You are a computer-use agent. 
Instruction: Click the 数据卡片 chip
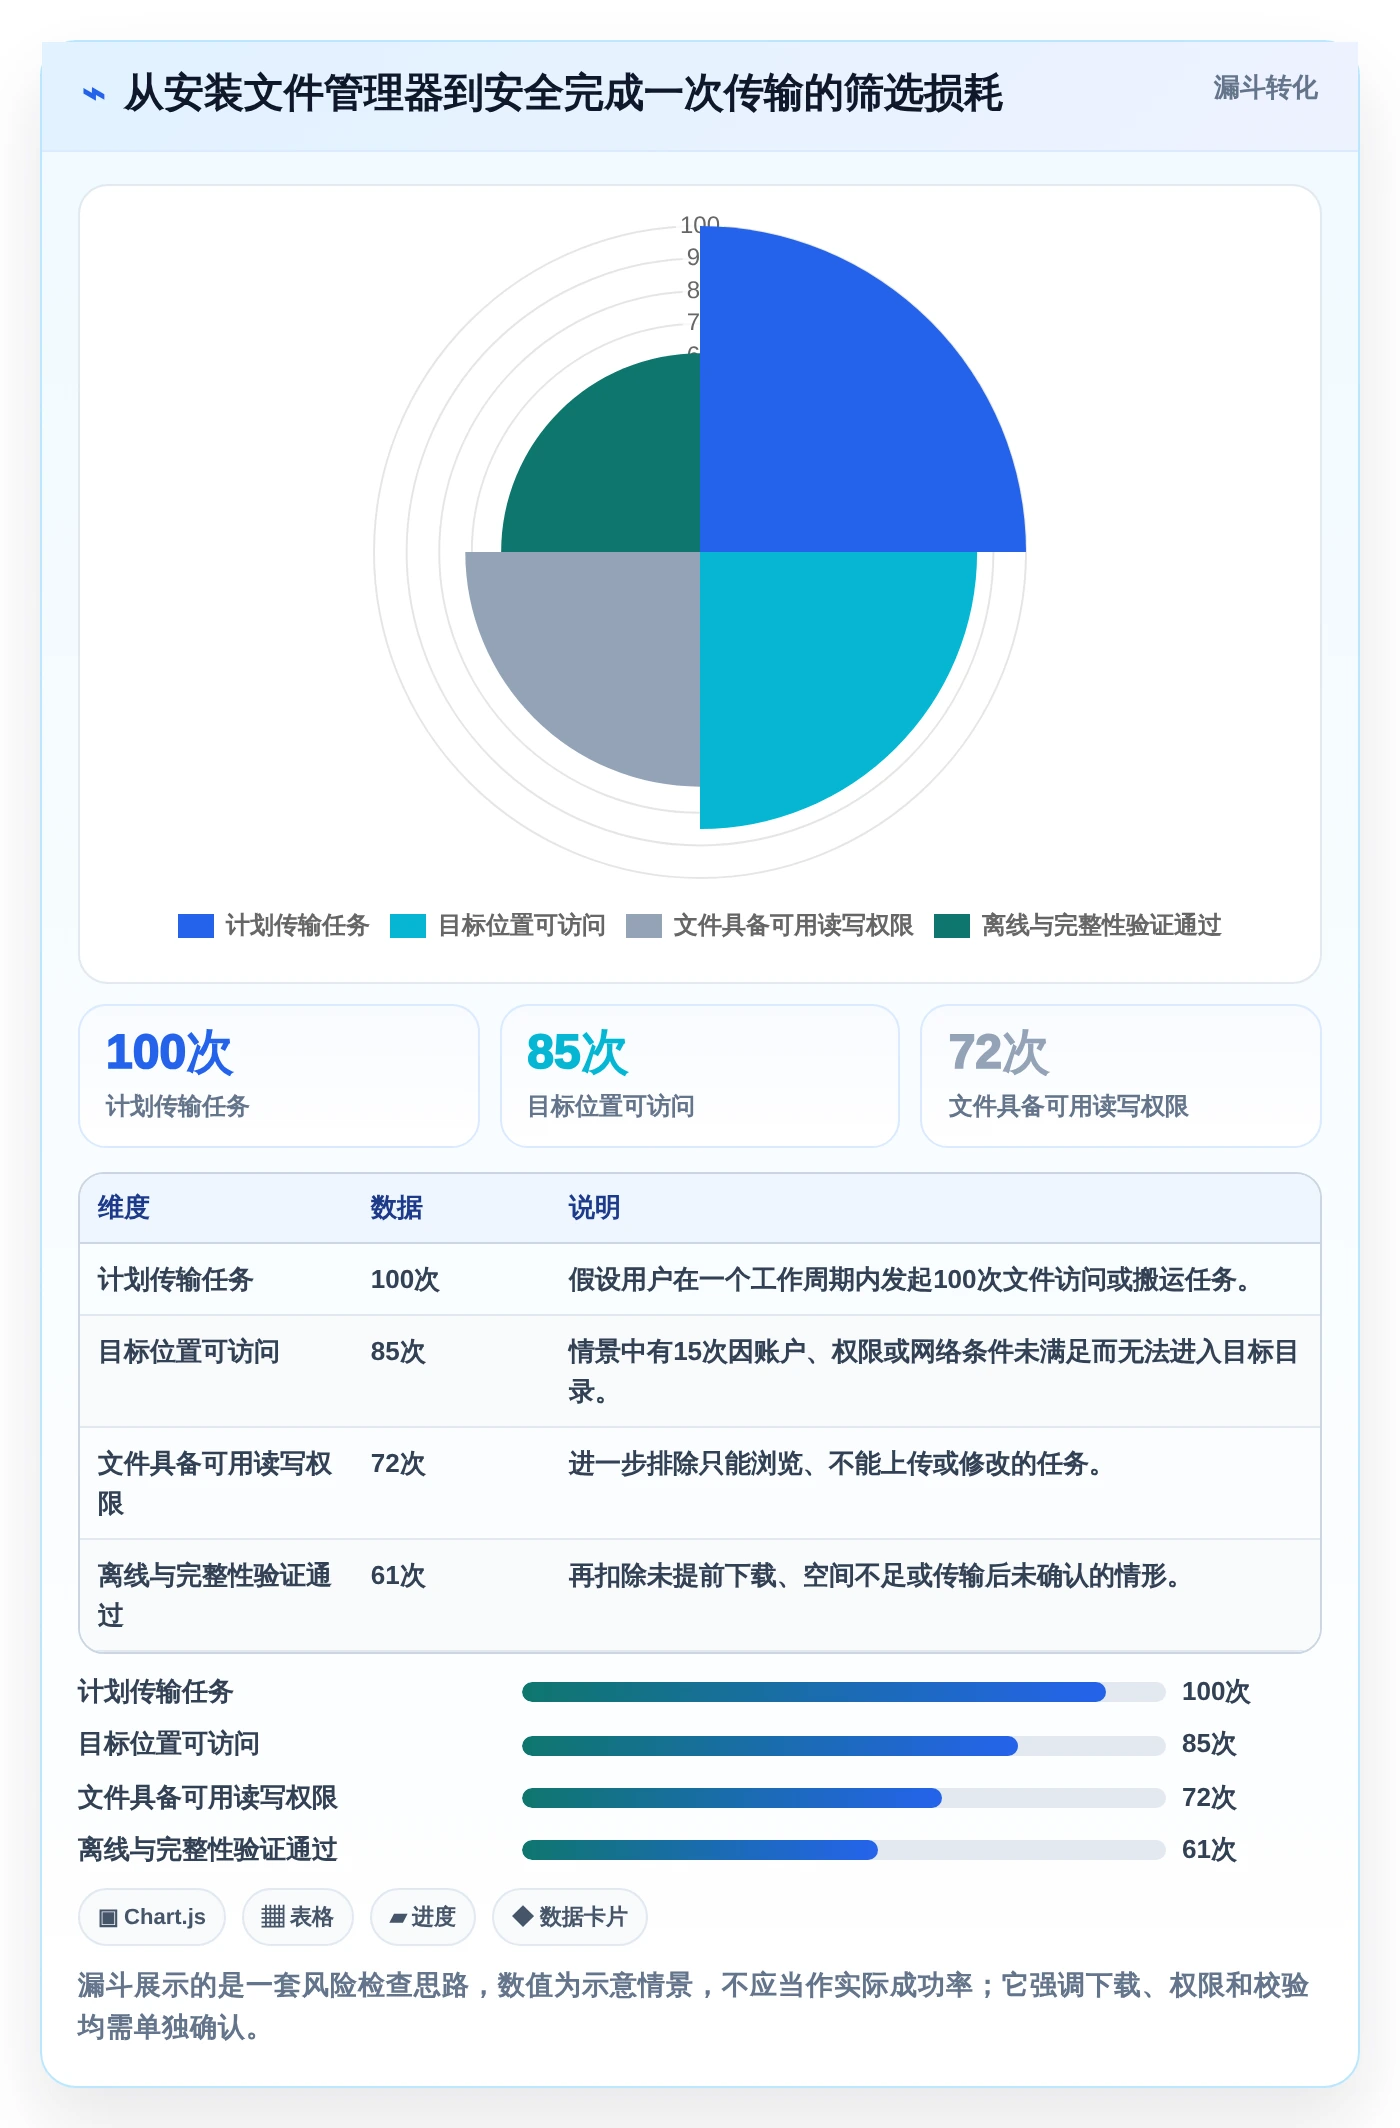click(x=570, y=1917)
